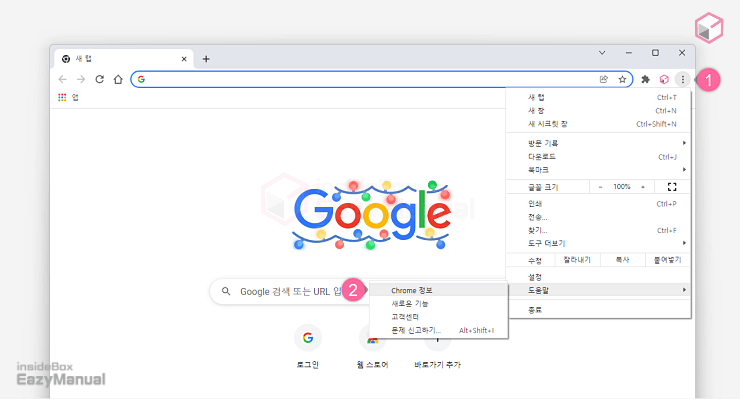Select 고객센터 in the submenu
The height and width of the screenshot is (399, 740).
(438, 317)
